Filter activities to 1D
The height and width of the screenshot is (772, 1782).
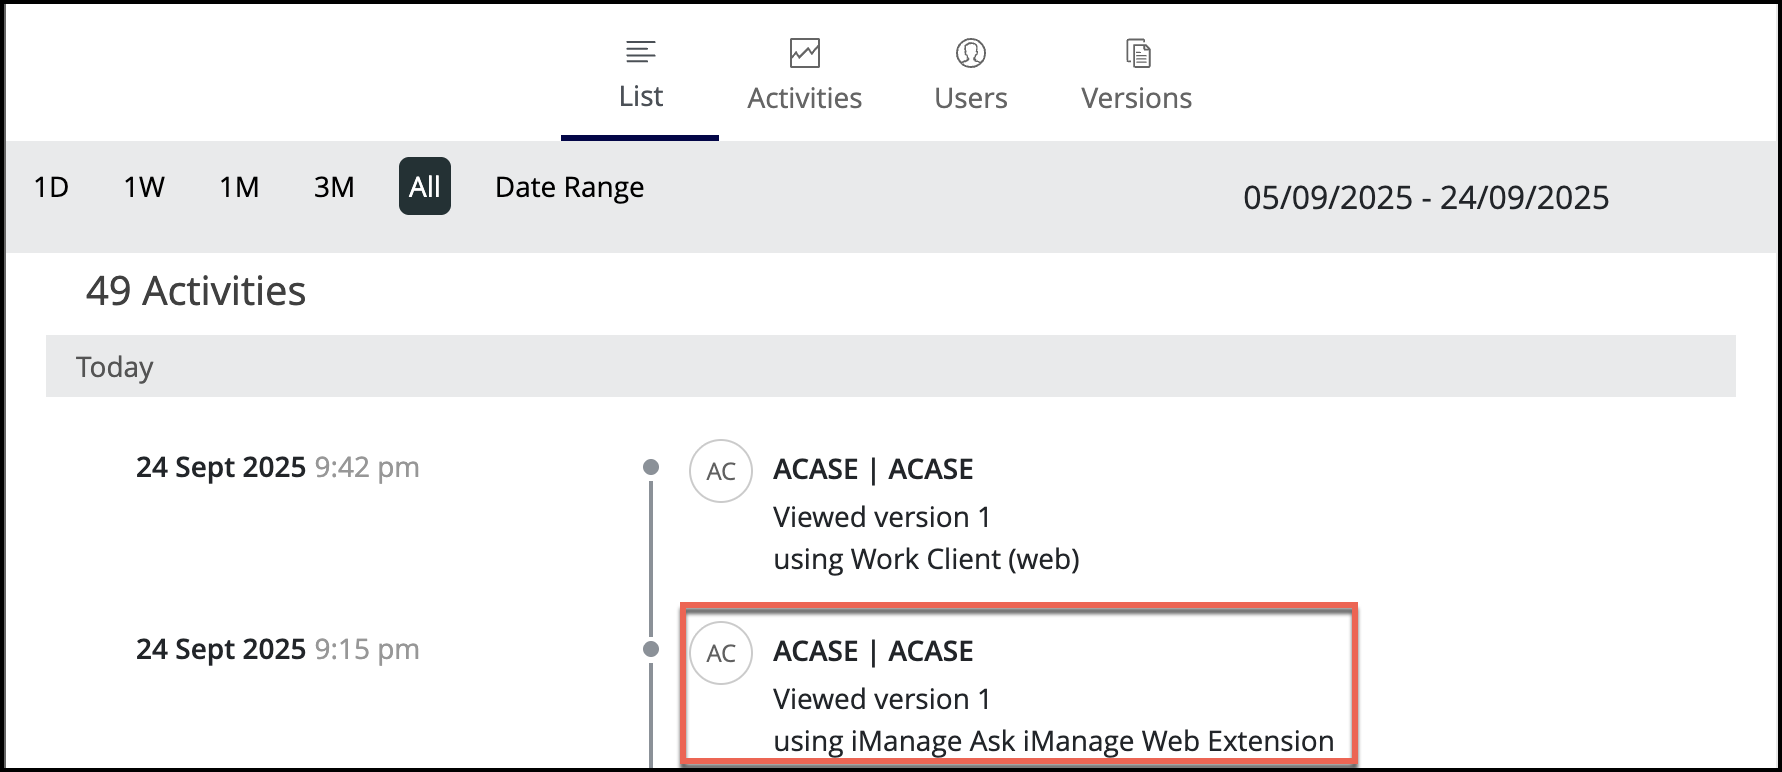point(51,187)
